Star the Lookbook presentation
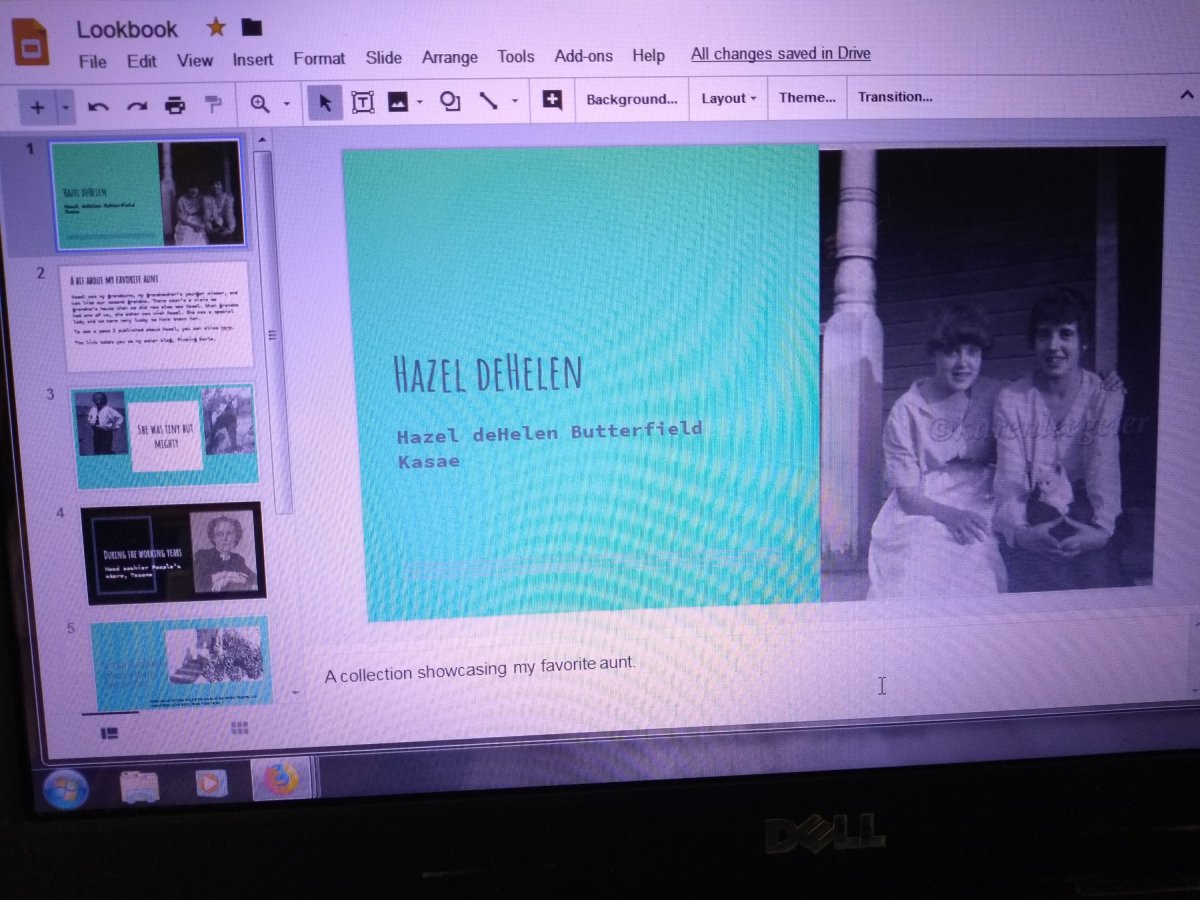1200x900 pixels. click(x=215, y=27)
